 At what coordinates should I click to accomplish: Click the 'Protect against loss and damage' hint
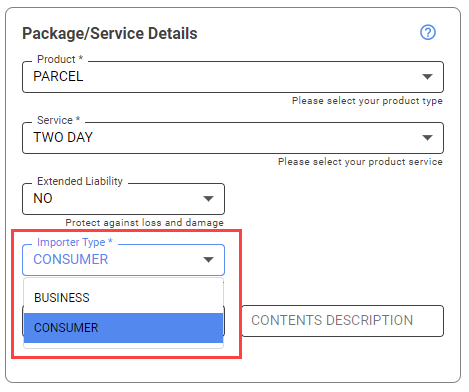point(144,222)
